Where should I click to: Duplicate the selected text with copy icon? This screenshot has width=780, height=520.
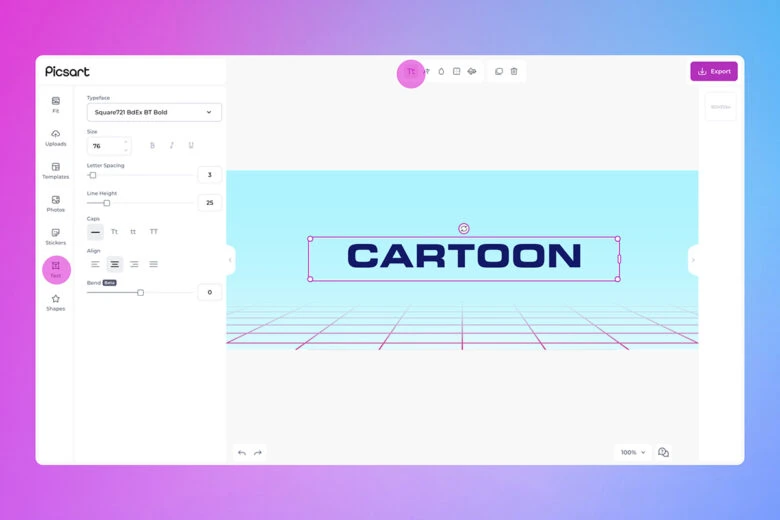click(x=499, y=72)
